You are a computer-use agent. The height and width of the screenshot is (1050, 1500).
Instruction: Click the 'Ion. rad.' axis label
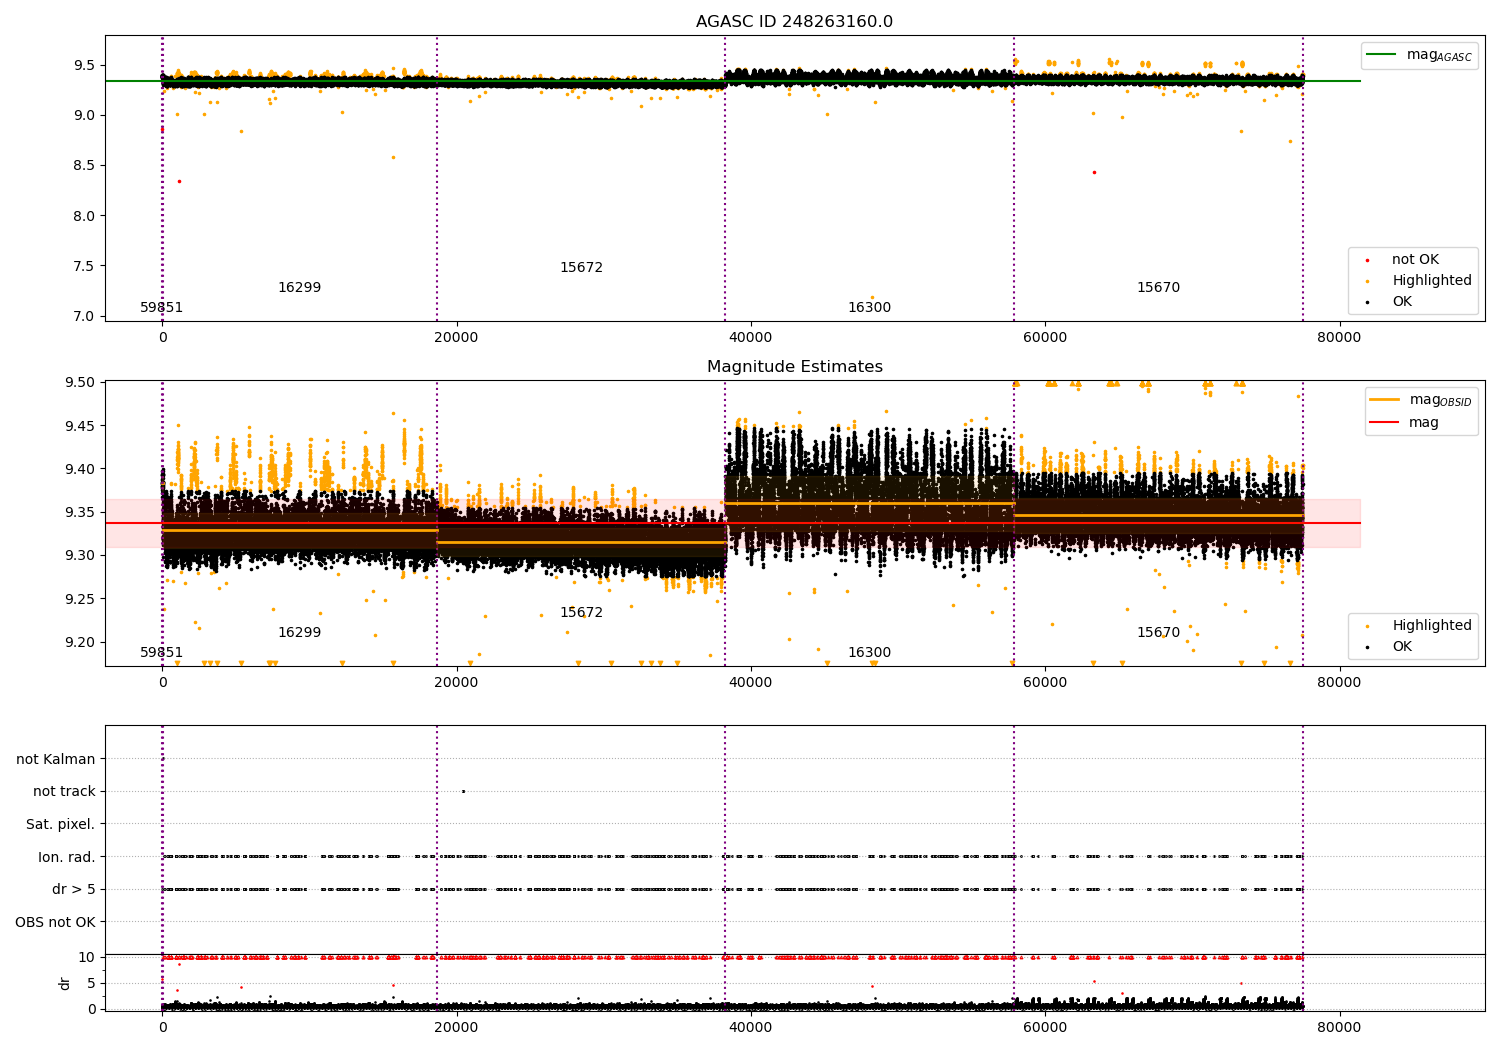click(x=67, y=857)
